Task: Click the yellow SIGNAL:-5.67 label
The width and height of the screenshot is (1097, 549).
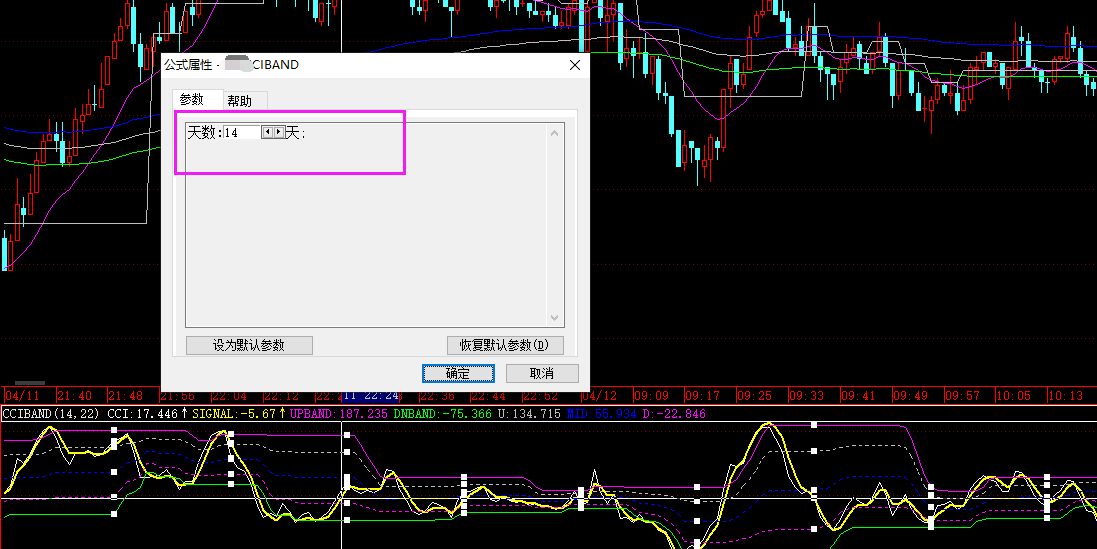Action: 234,414
